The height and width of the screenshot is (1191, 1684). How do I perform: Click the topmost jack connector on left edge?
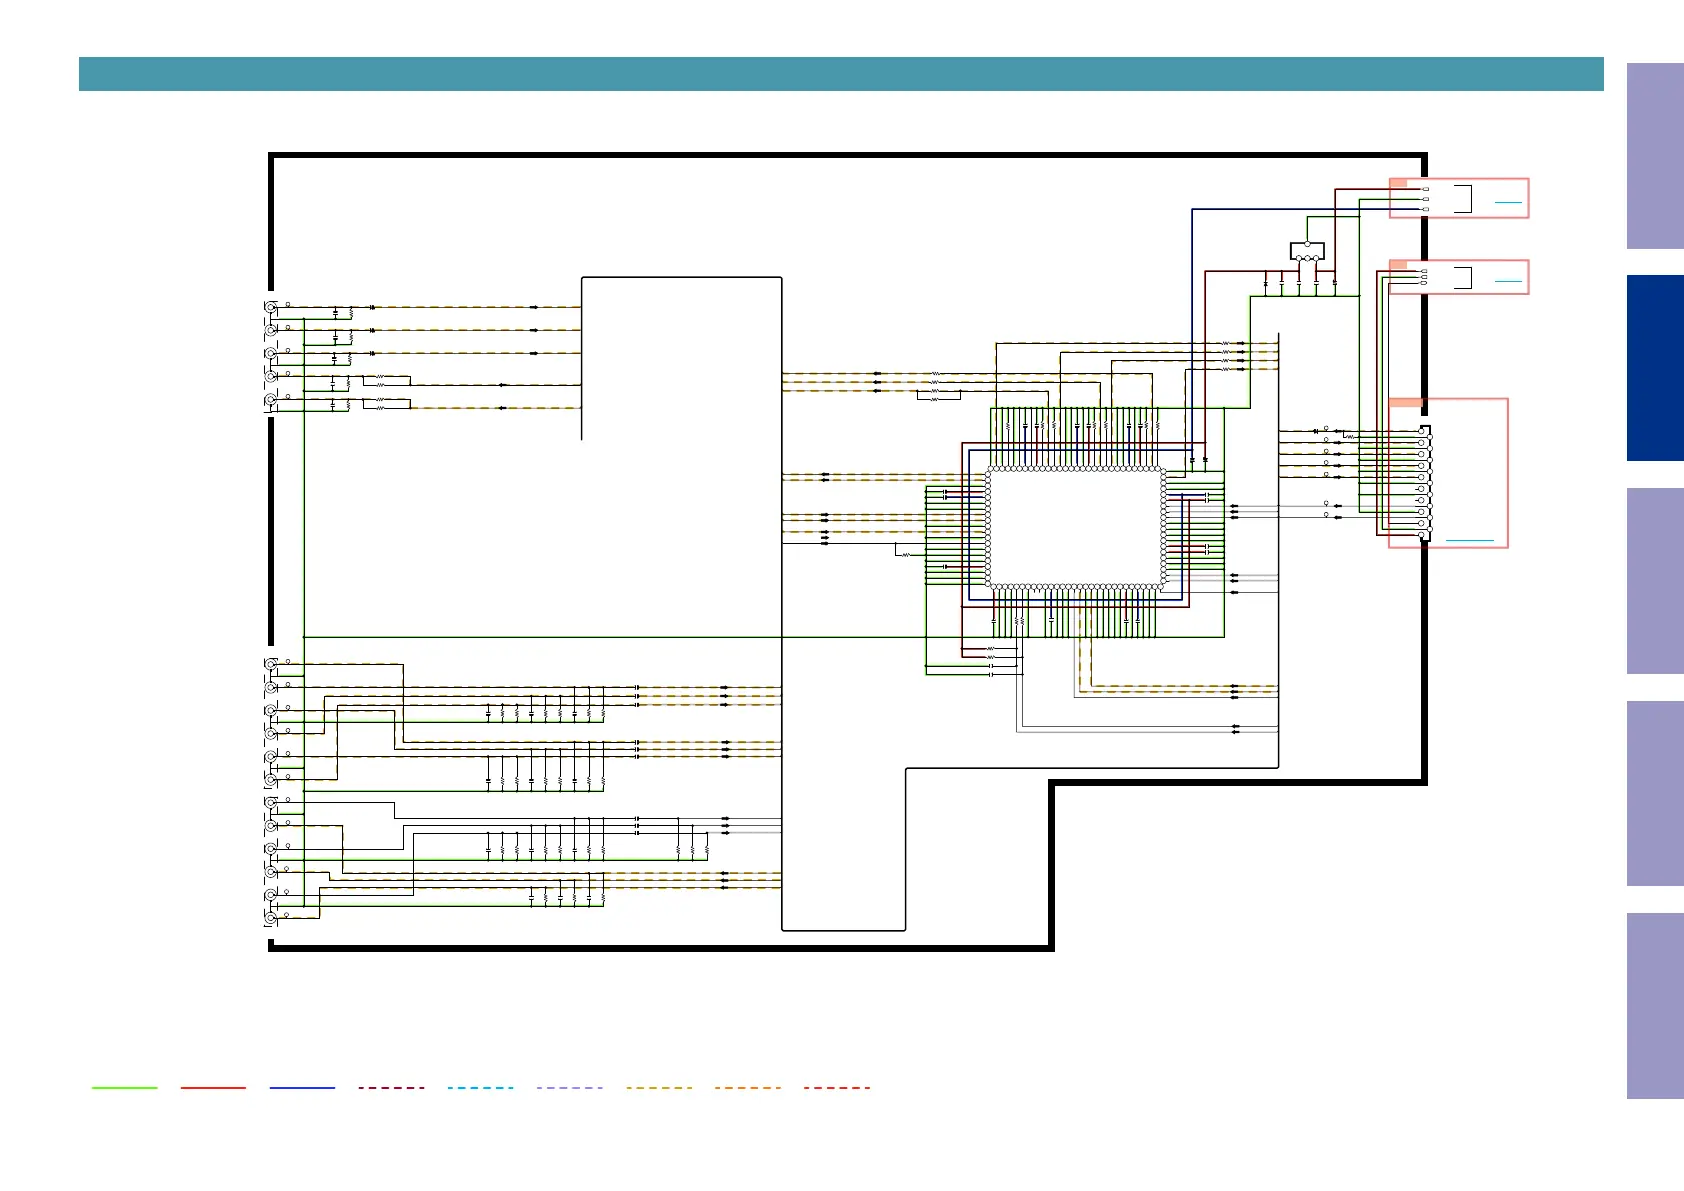(270, 307)
